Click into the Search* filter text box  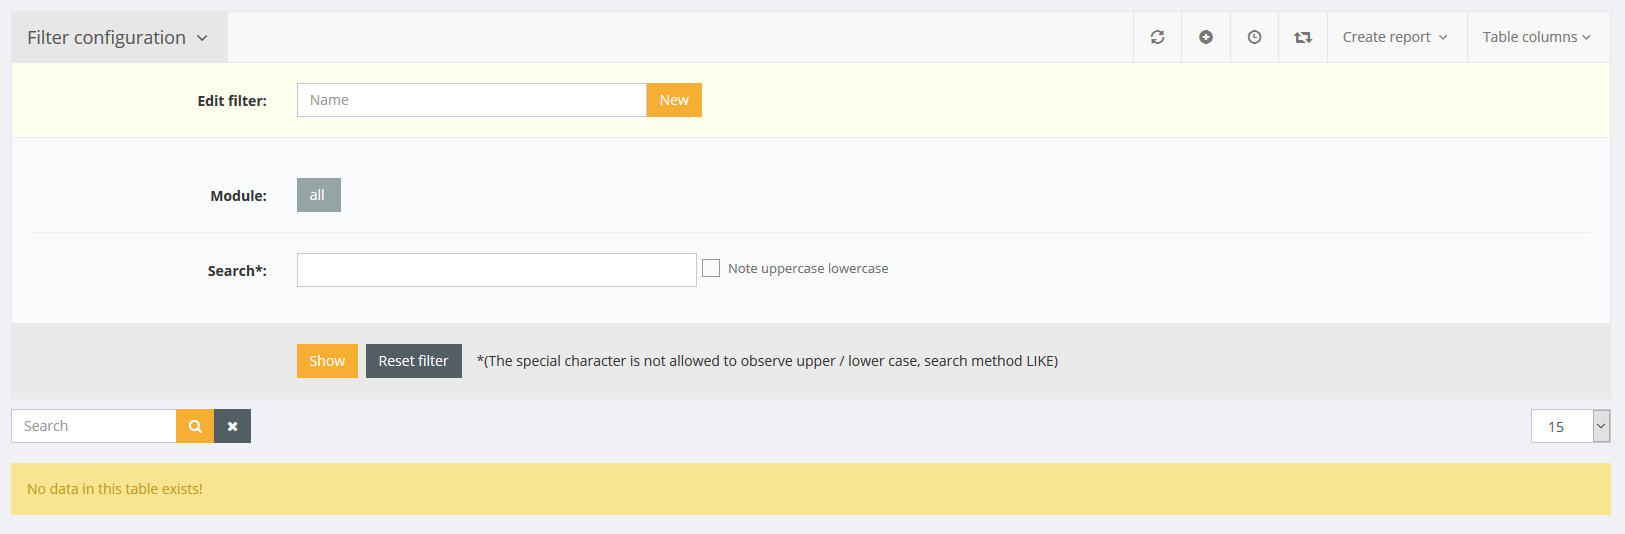(x=496, y=270)
